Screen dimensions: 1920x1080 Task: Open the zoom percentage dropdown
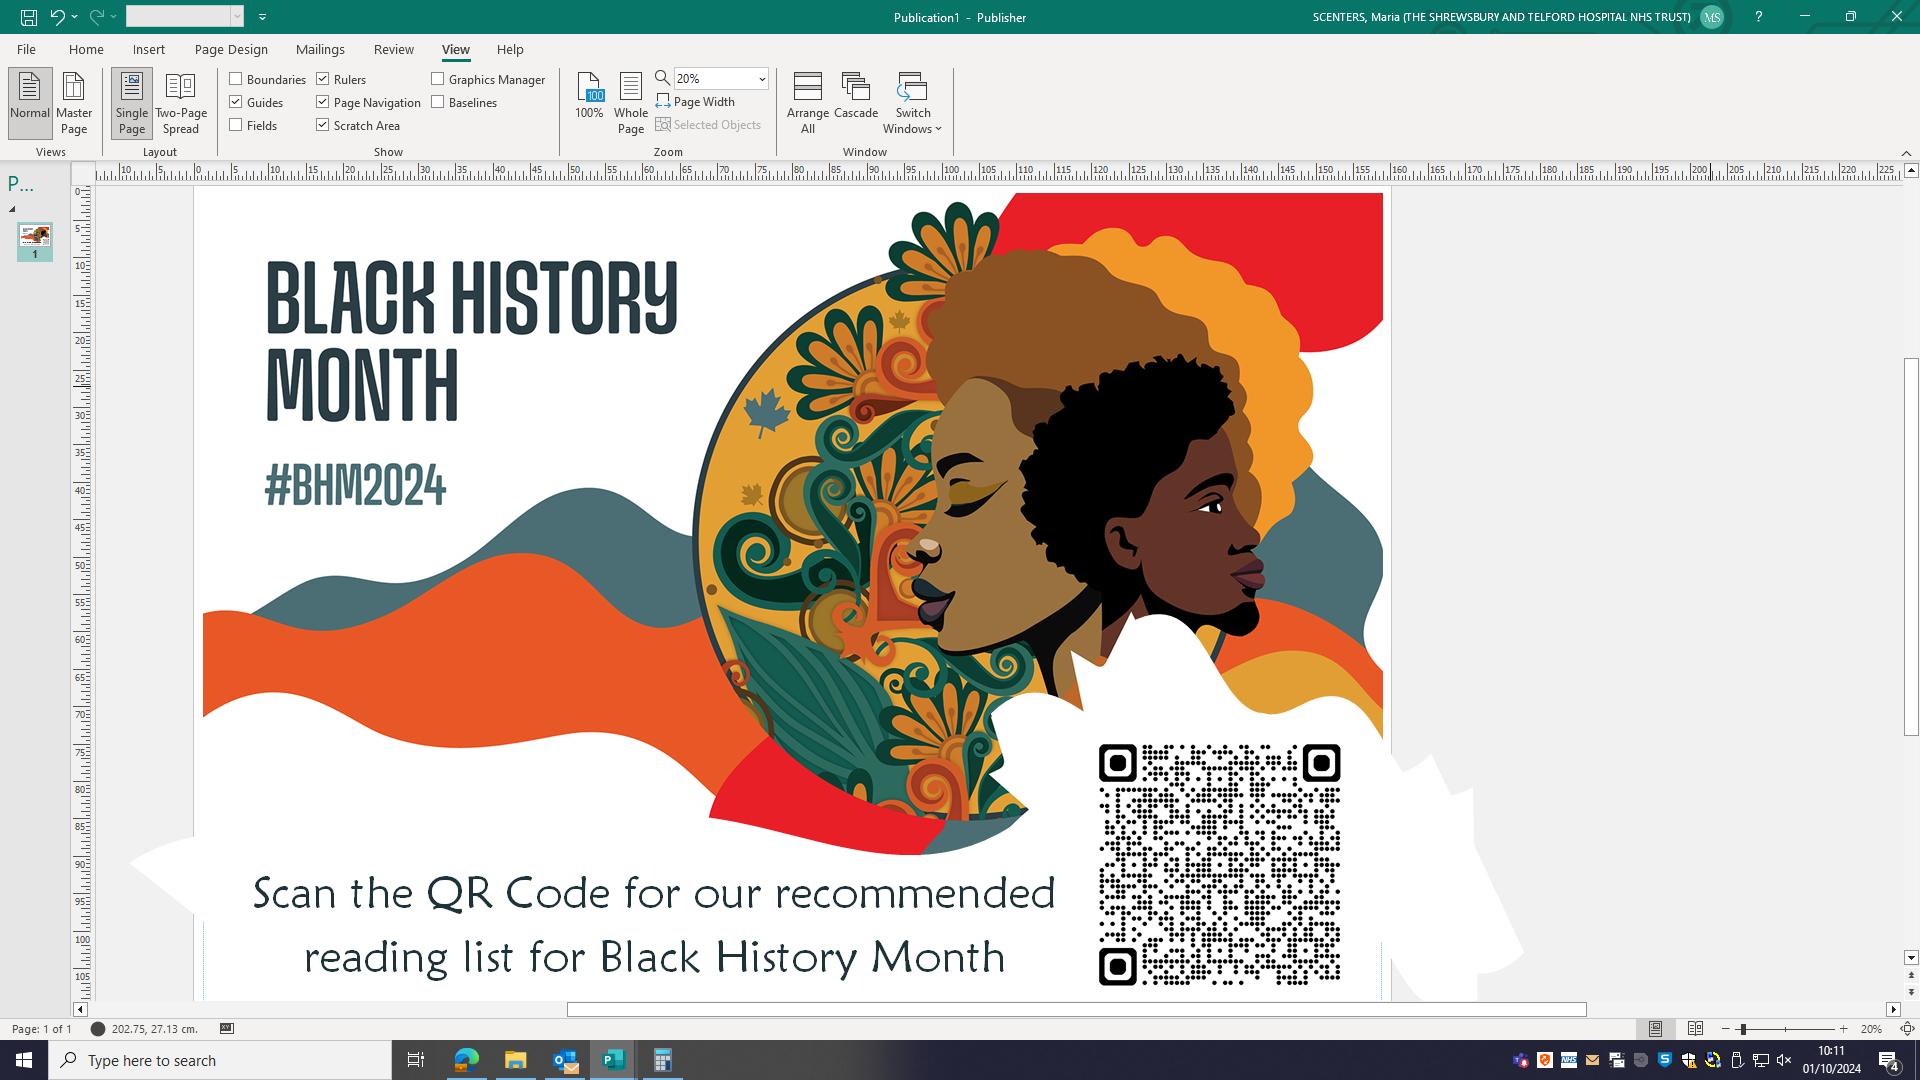(761, 79)
